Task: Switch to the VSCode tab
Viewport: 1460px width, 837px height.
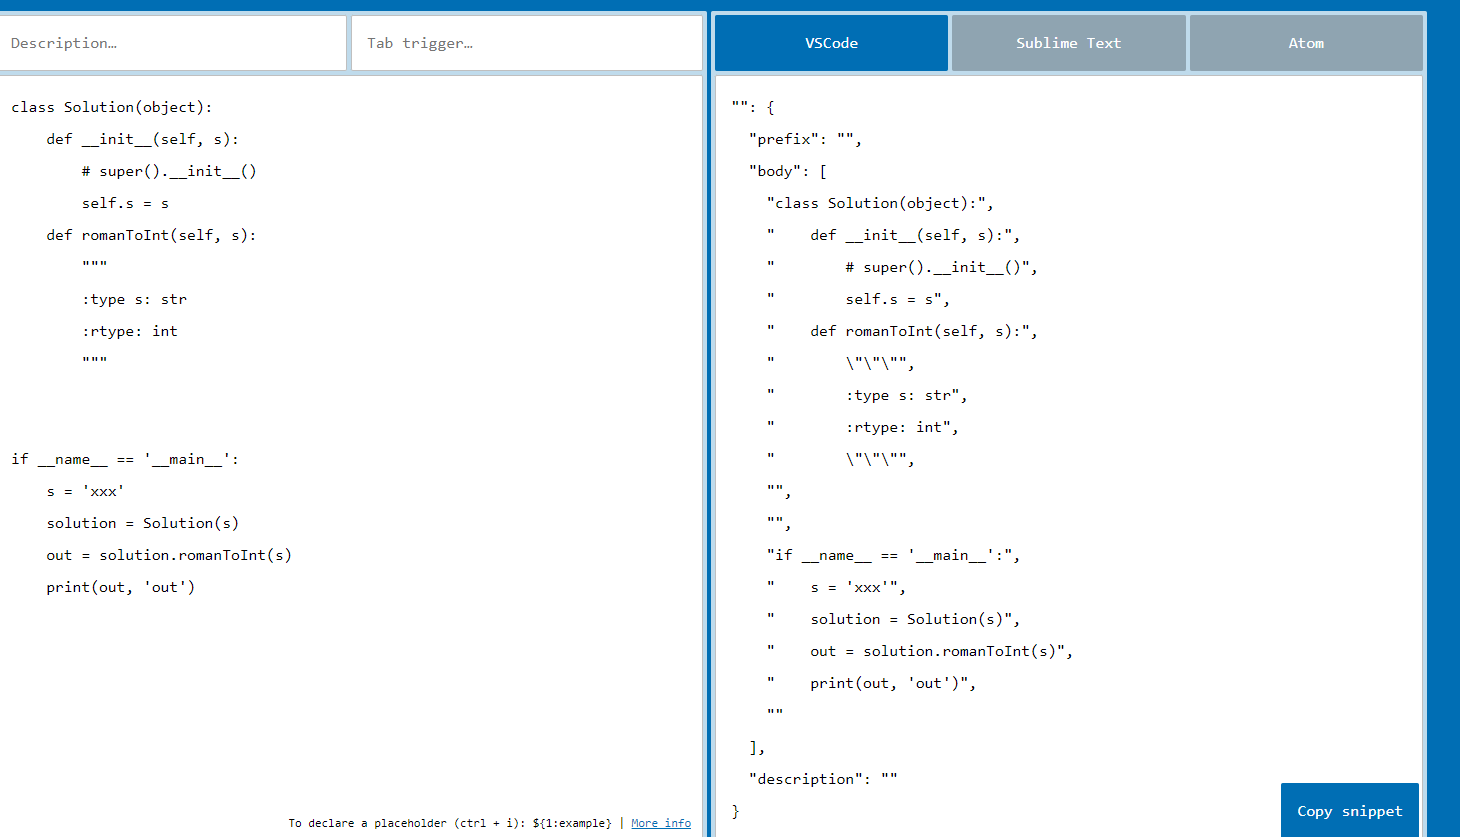Action: click(831, 43)
